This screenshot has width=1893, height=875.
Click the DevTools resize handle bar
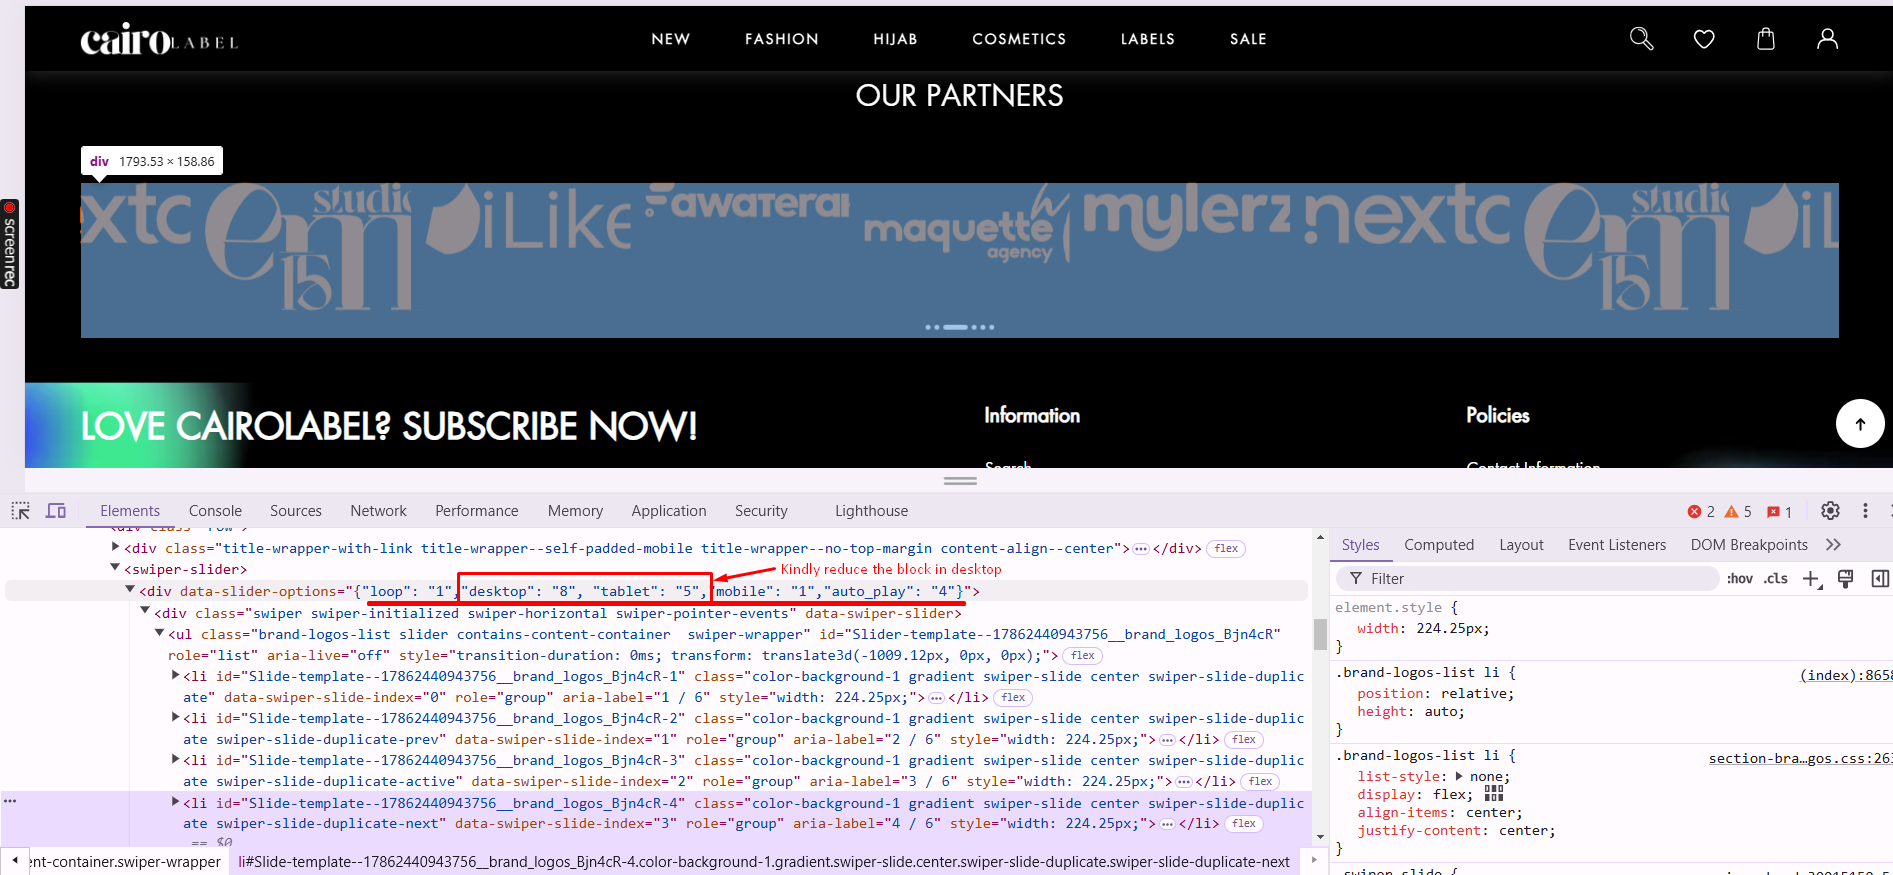click(x=960, y=481)
